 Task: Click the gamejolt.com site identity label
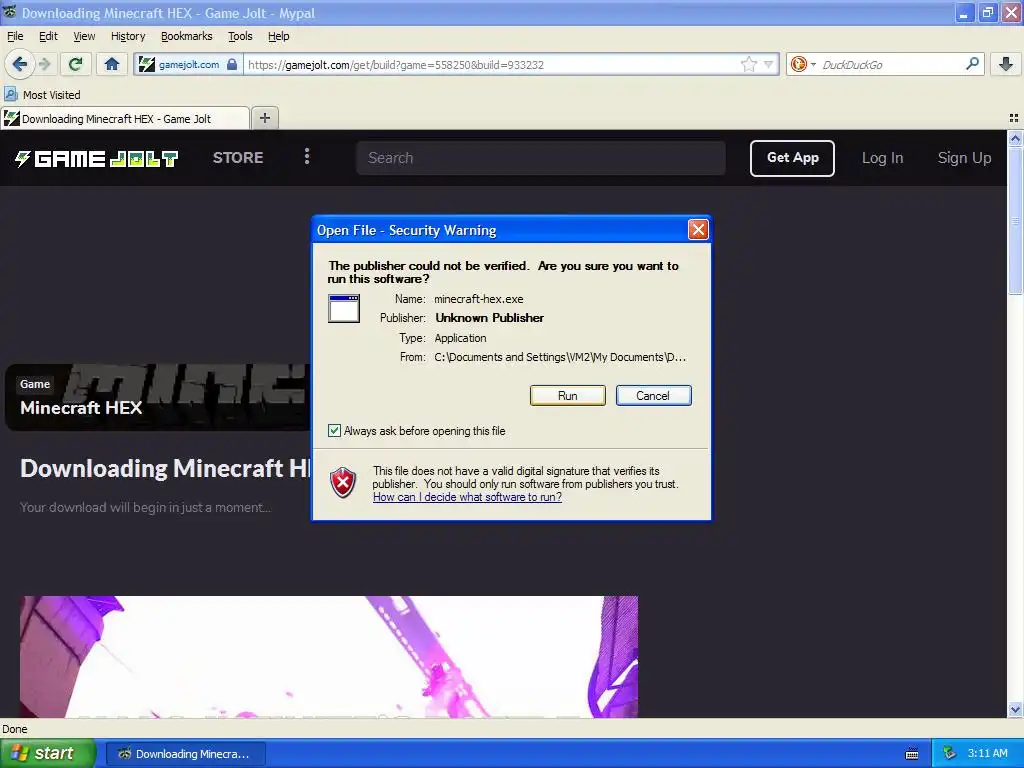(x=189, y=64)
